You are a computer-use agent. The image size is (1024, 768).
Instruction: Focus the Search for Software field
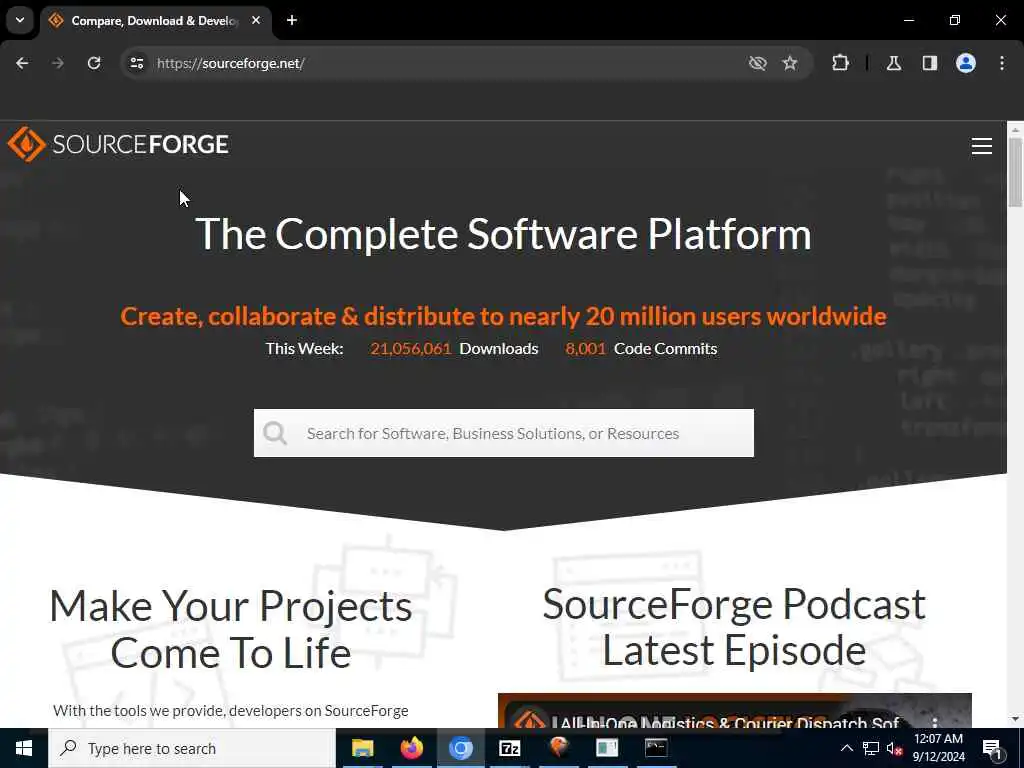coord(504,433)
